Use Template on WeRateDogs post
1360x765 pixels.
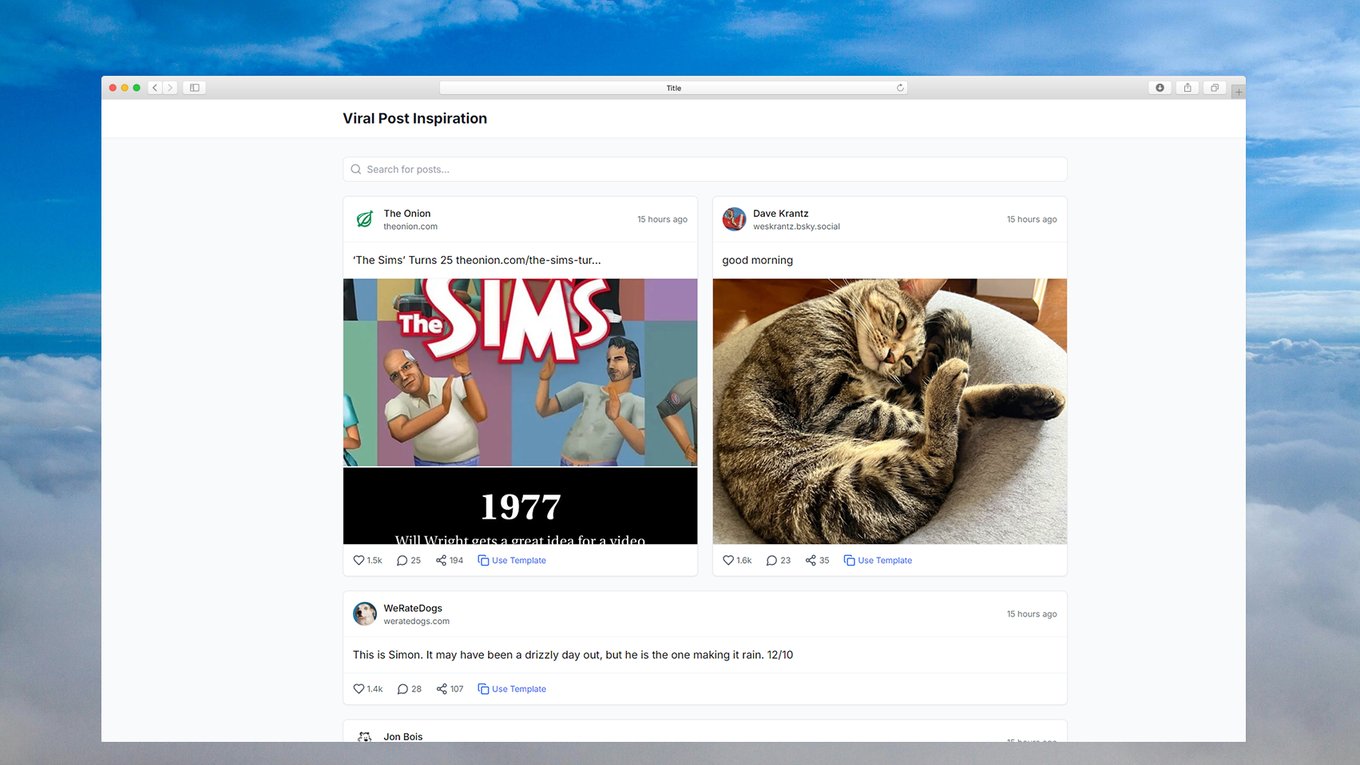tap(512, 689)
